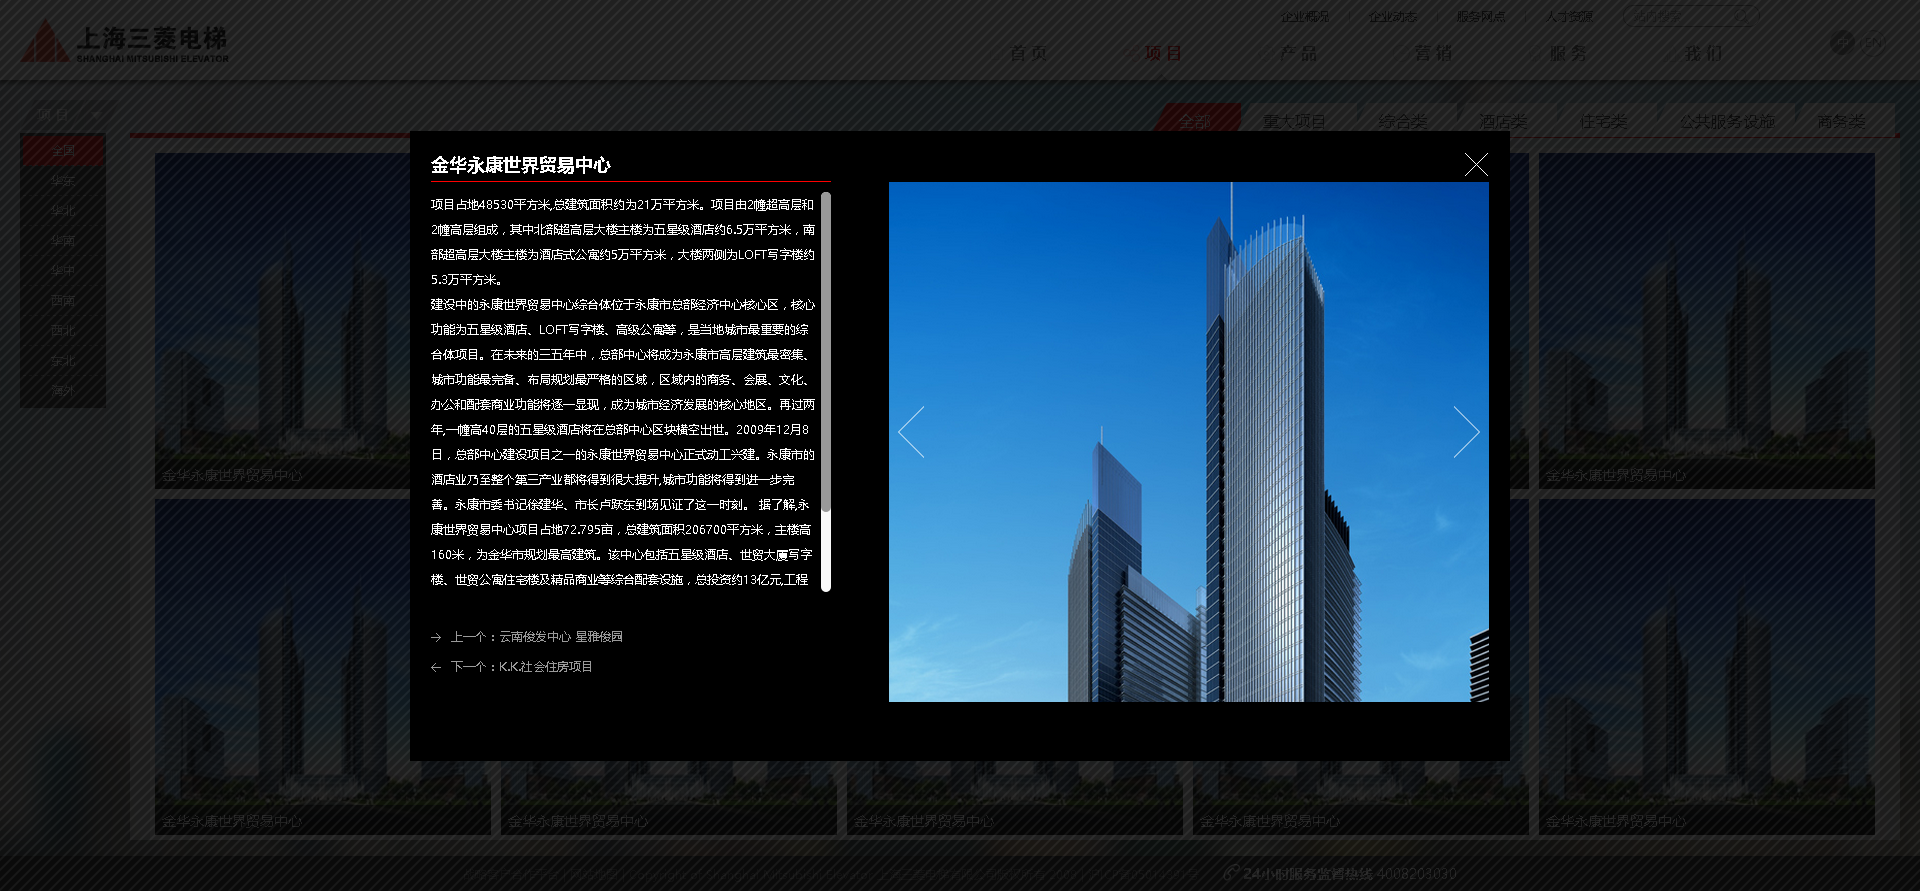Viewport: 1920px width, 891px height.
Task: Select 华东 region in the sidebar
Action: coord(63,181)
